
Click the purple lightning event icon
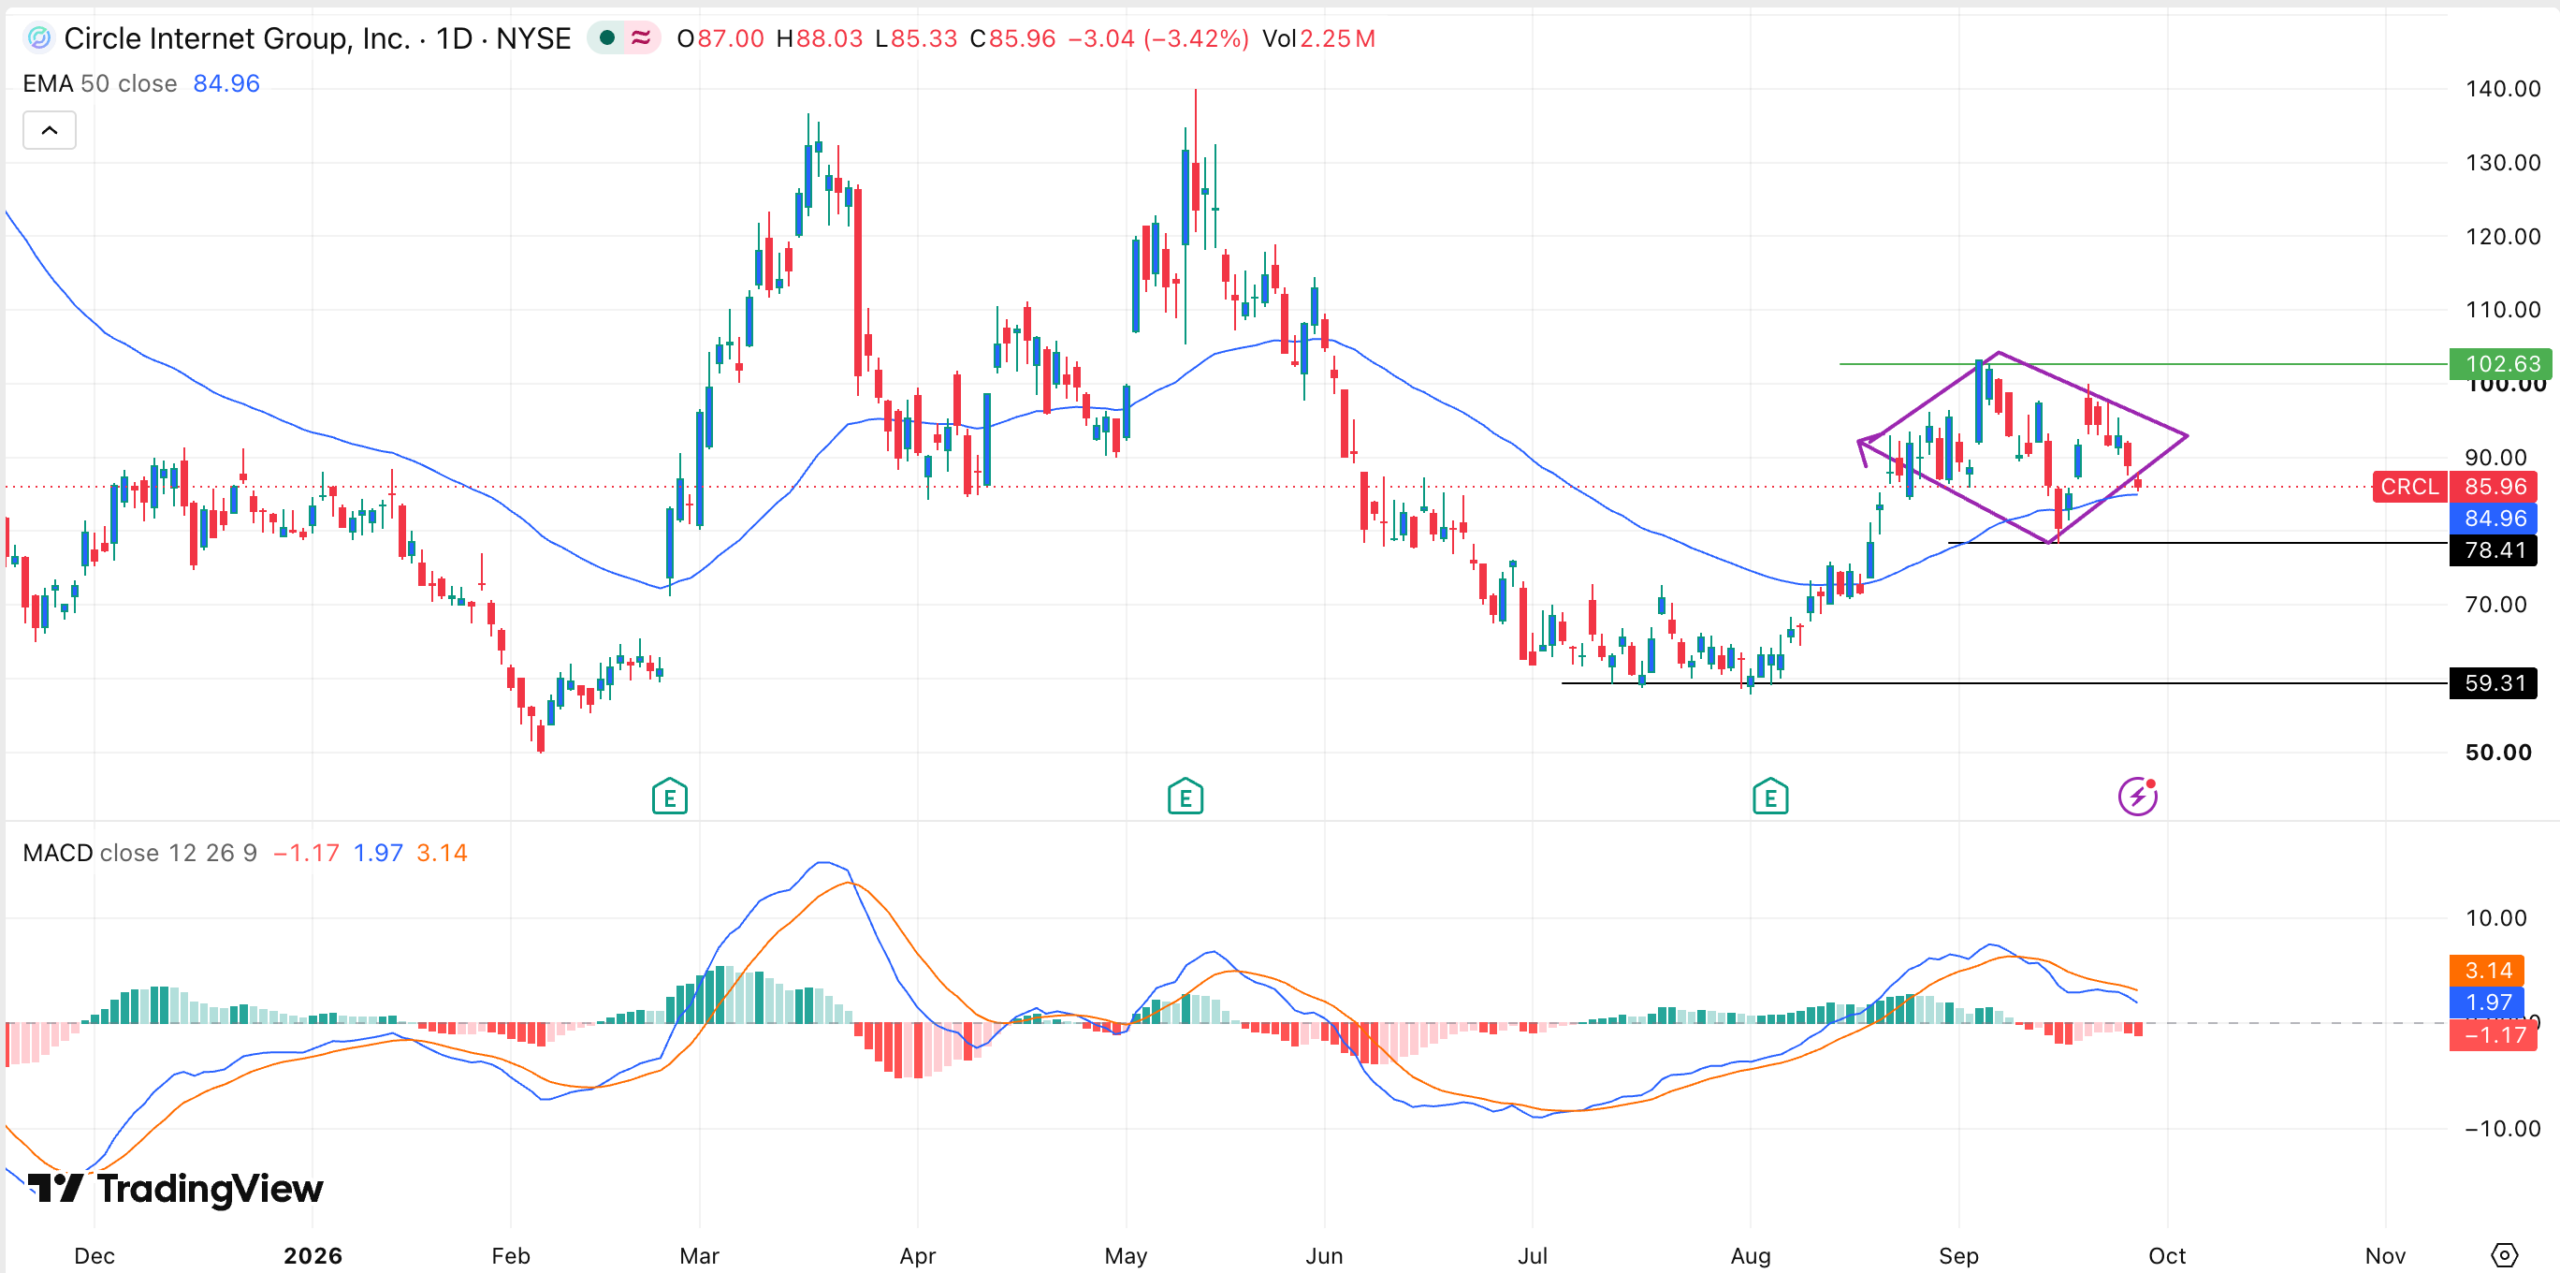tap(2138, 796)
